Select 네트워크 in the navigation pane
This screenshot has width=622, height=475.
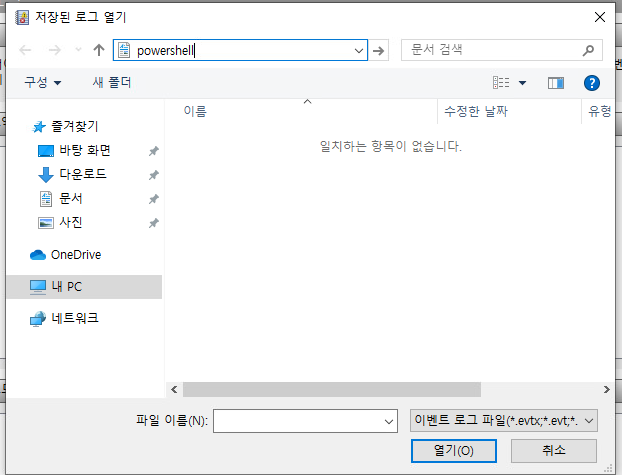74,318
